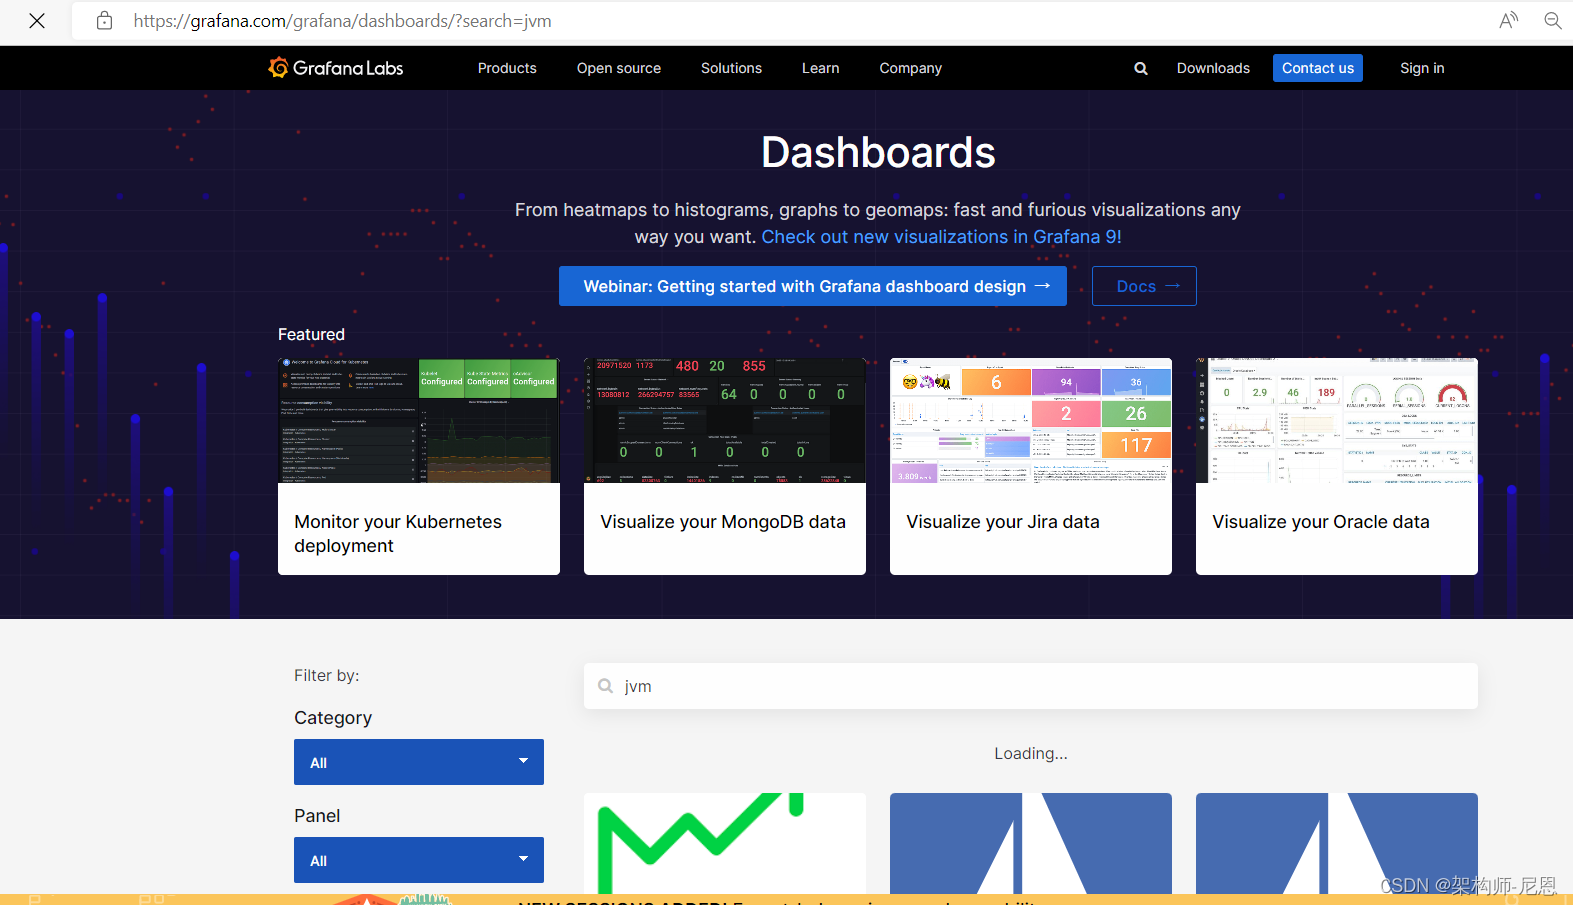Screen dimensions: 1573x905
Task: Focus the jvm dashboard search field
Action: point(1031,686)
